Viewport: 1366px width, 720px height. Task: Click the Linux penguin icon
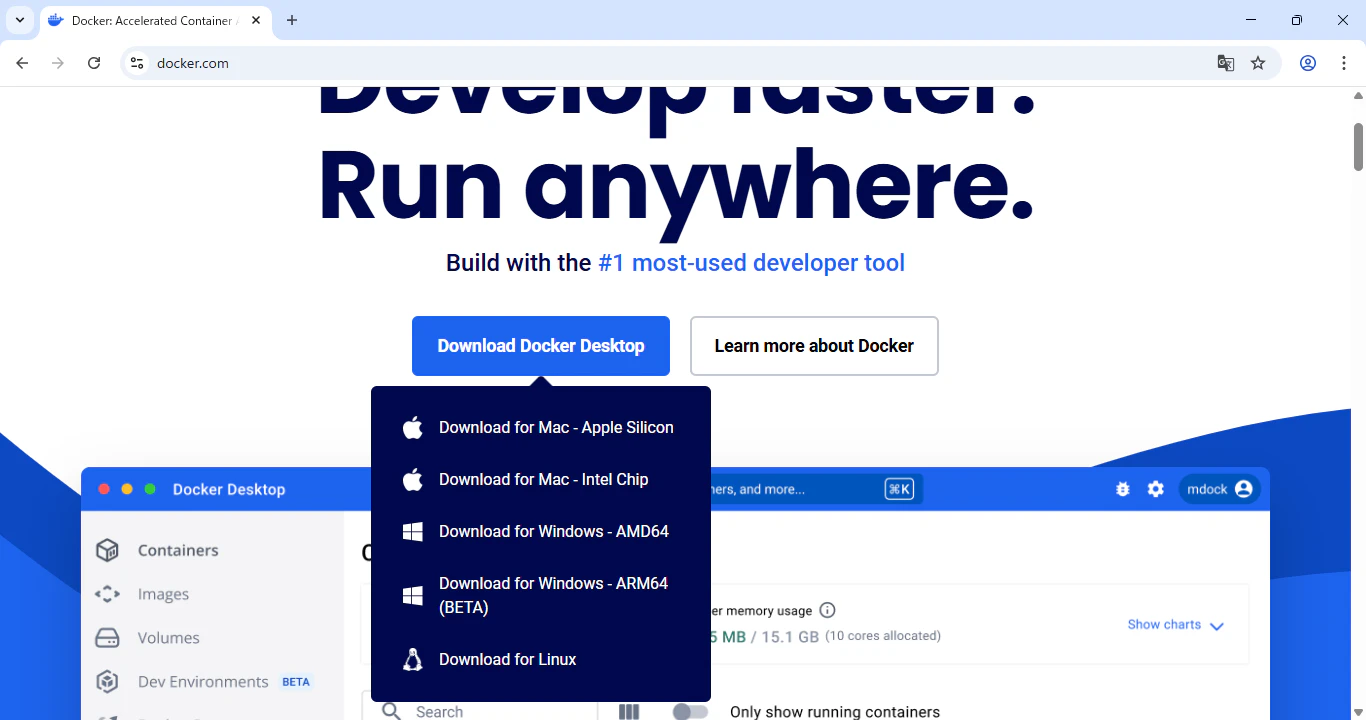click(x=412, y=659)
